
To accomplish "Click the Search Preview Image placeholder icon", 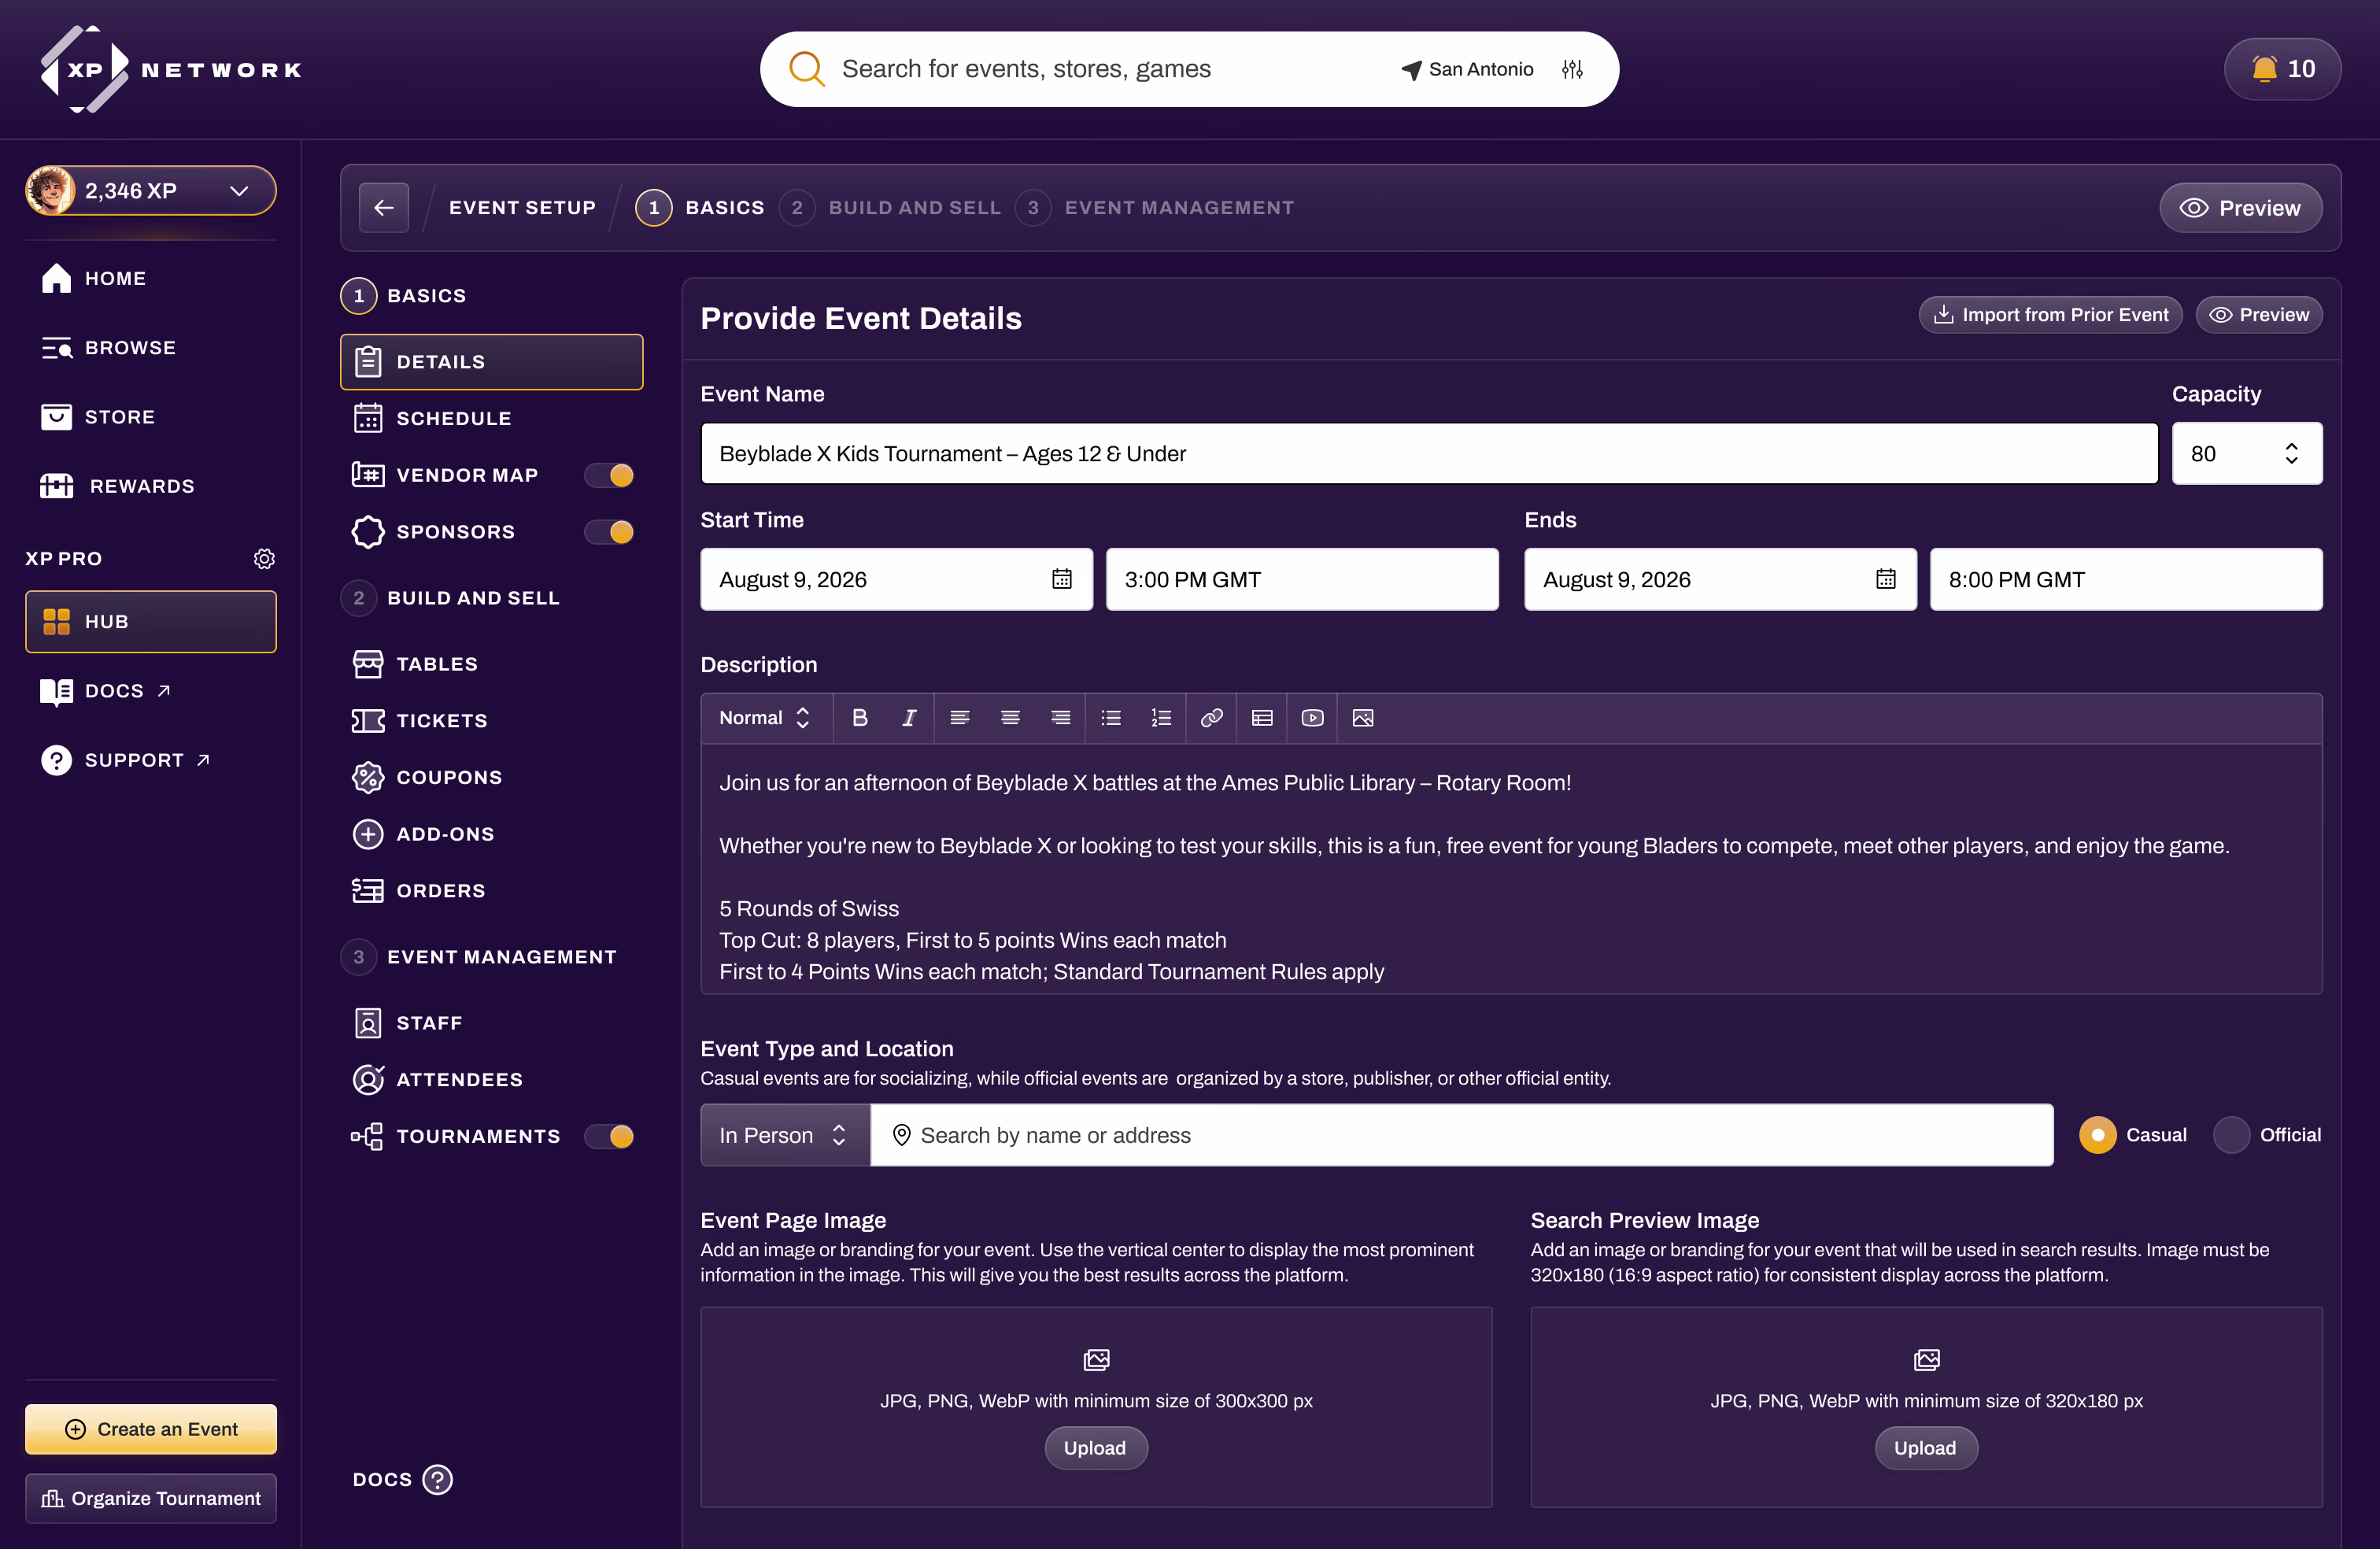I will point(1926,1360).
